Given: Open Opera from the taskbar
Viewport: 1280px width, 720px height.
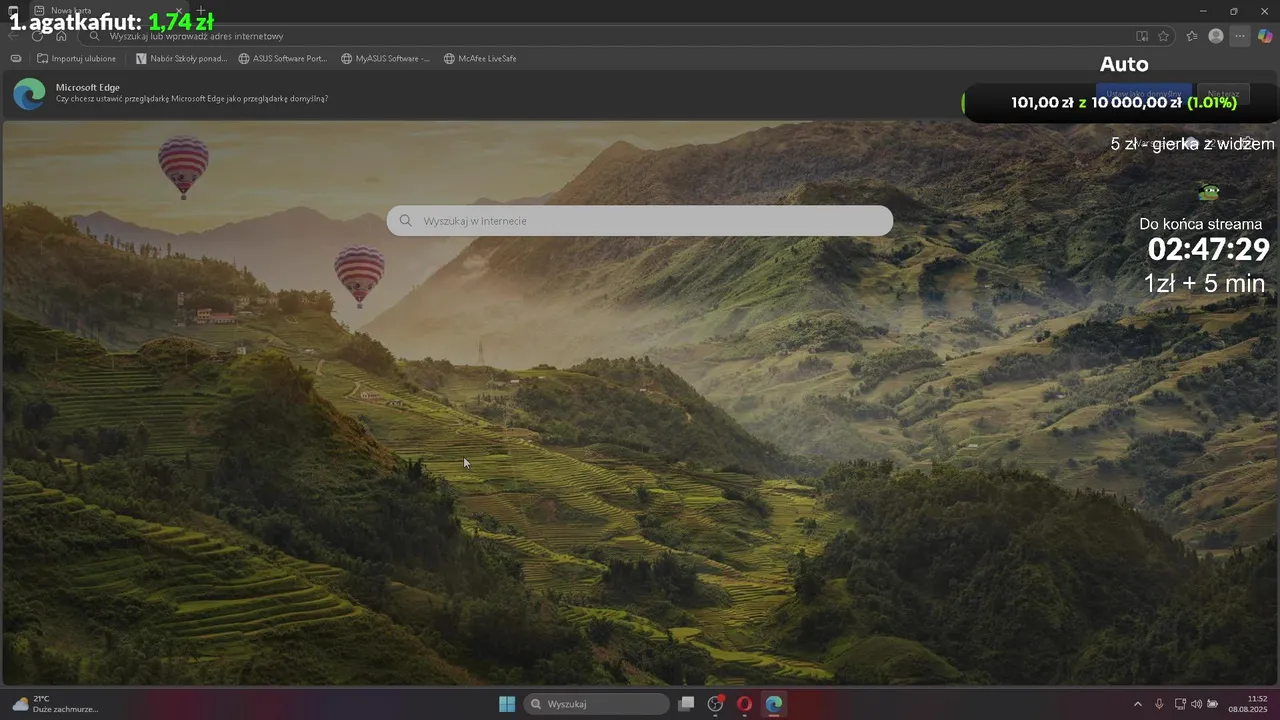Looking at the screenshot, I should pos(744,704).
